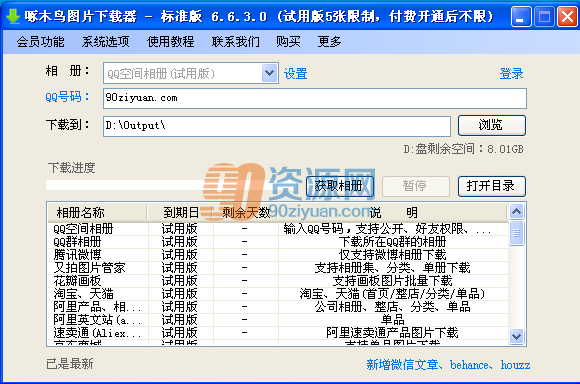Click the 设置 link beside album dropdown
The image size is (580, 384).
296,74
